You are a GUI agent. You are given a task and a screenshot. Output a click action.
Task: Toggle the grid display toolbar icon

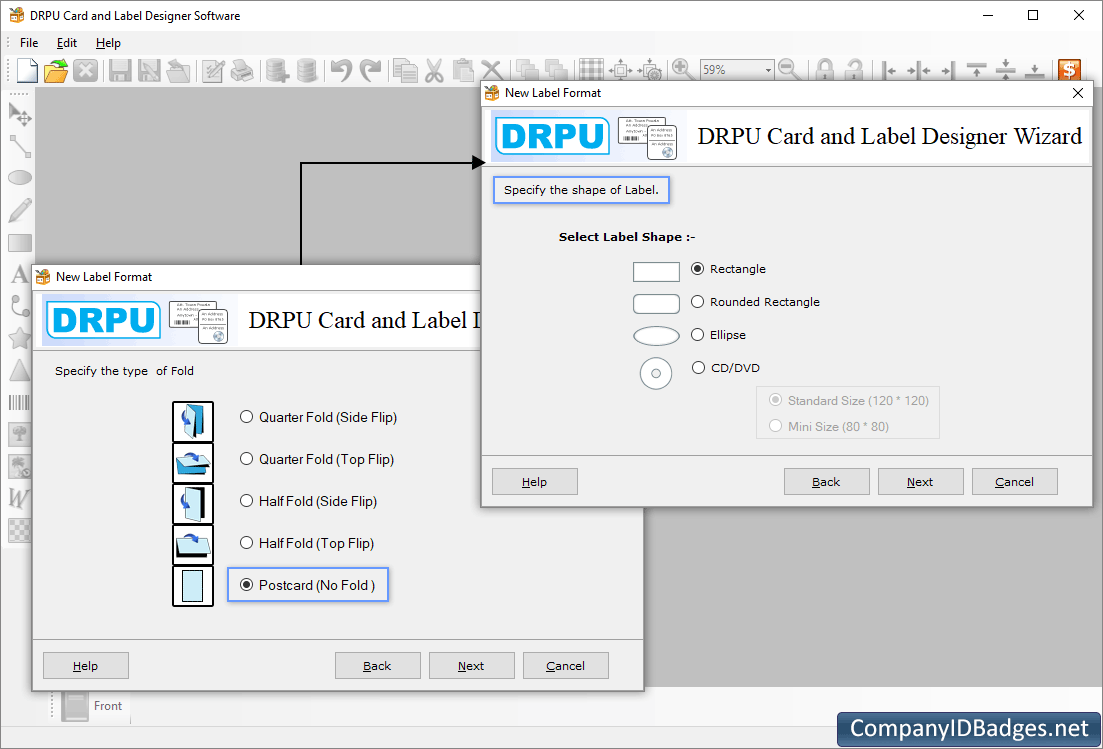pos(591,70)
